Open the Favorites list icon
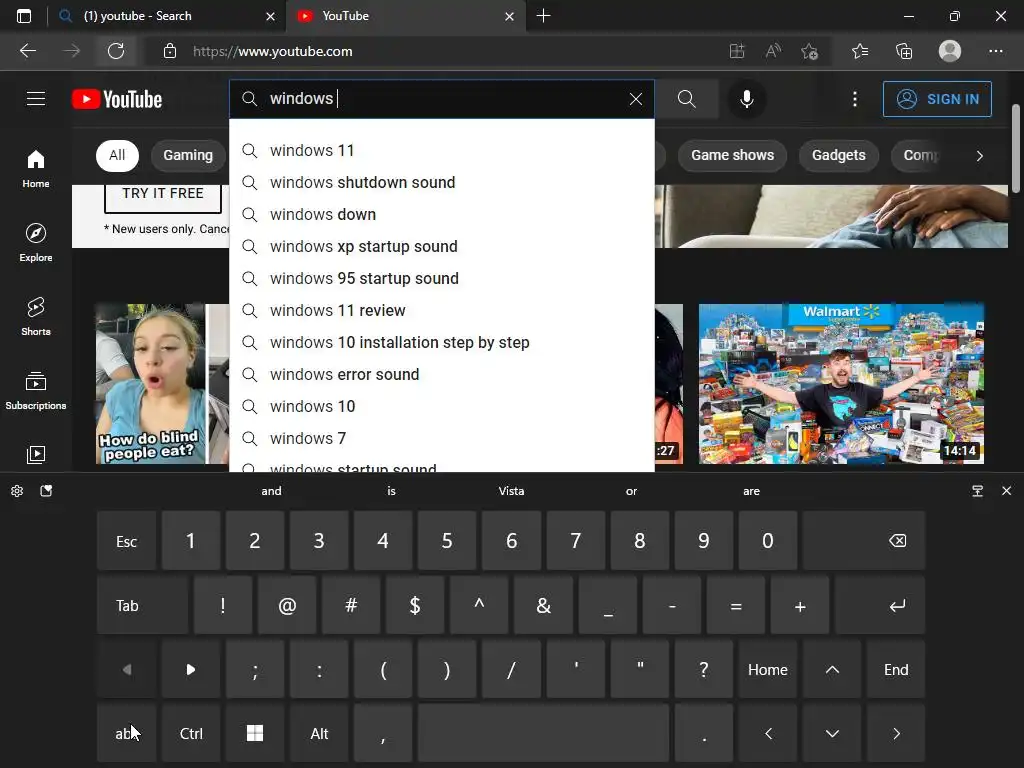Screen dimensions: 1024x768 [x=860, y=51]
